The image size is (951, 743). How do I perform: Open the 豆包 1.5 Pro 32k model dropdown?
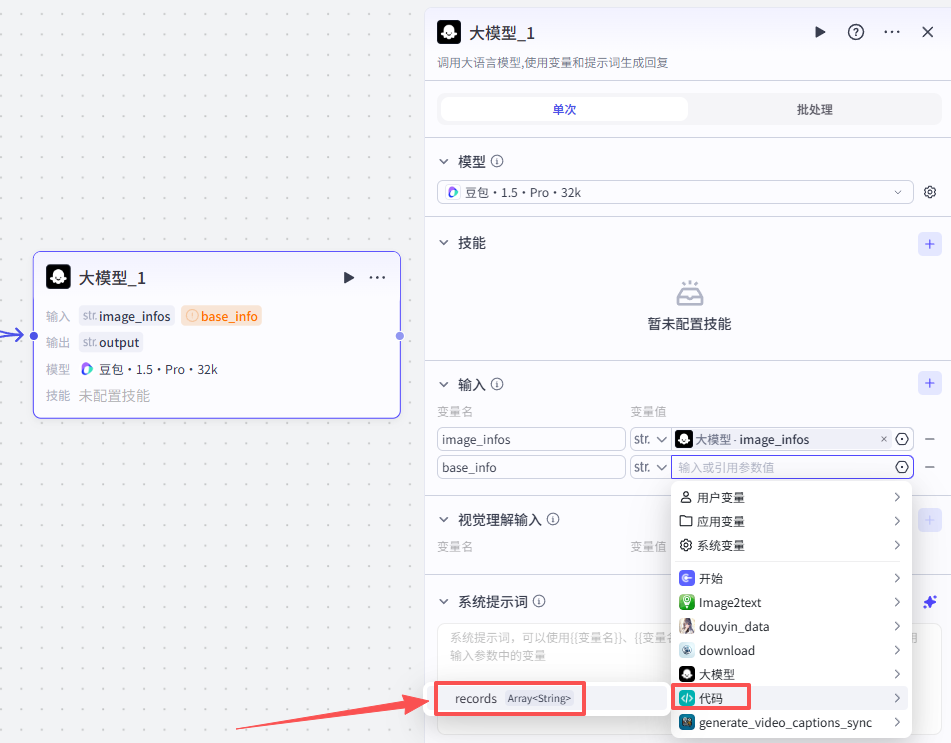pyautogui.click(x=675, y=192)
